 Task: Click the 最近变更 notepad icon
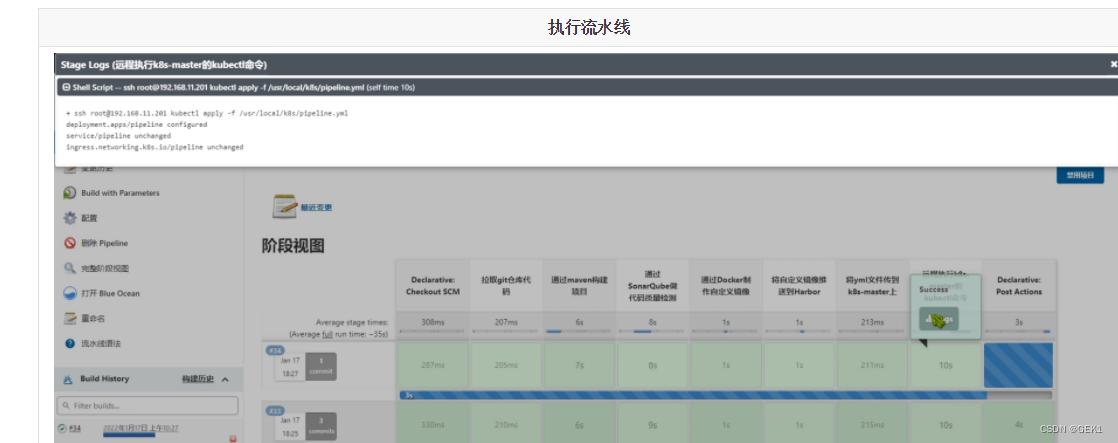pos(284,206)
